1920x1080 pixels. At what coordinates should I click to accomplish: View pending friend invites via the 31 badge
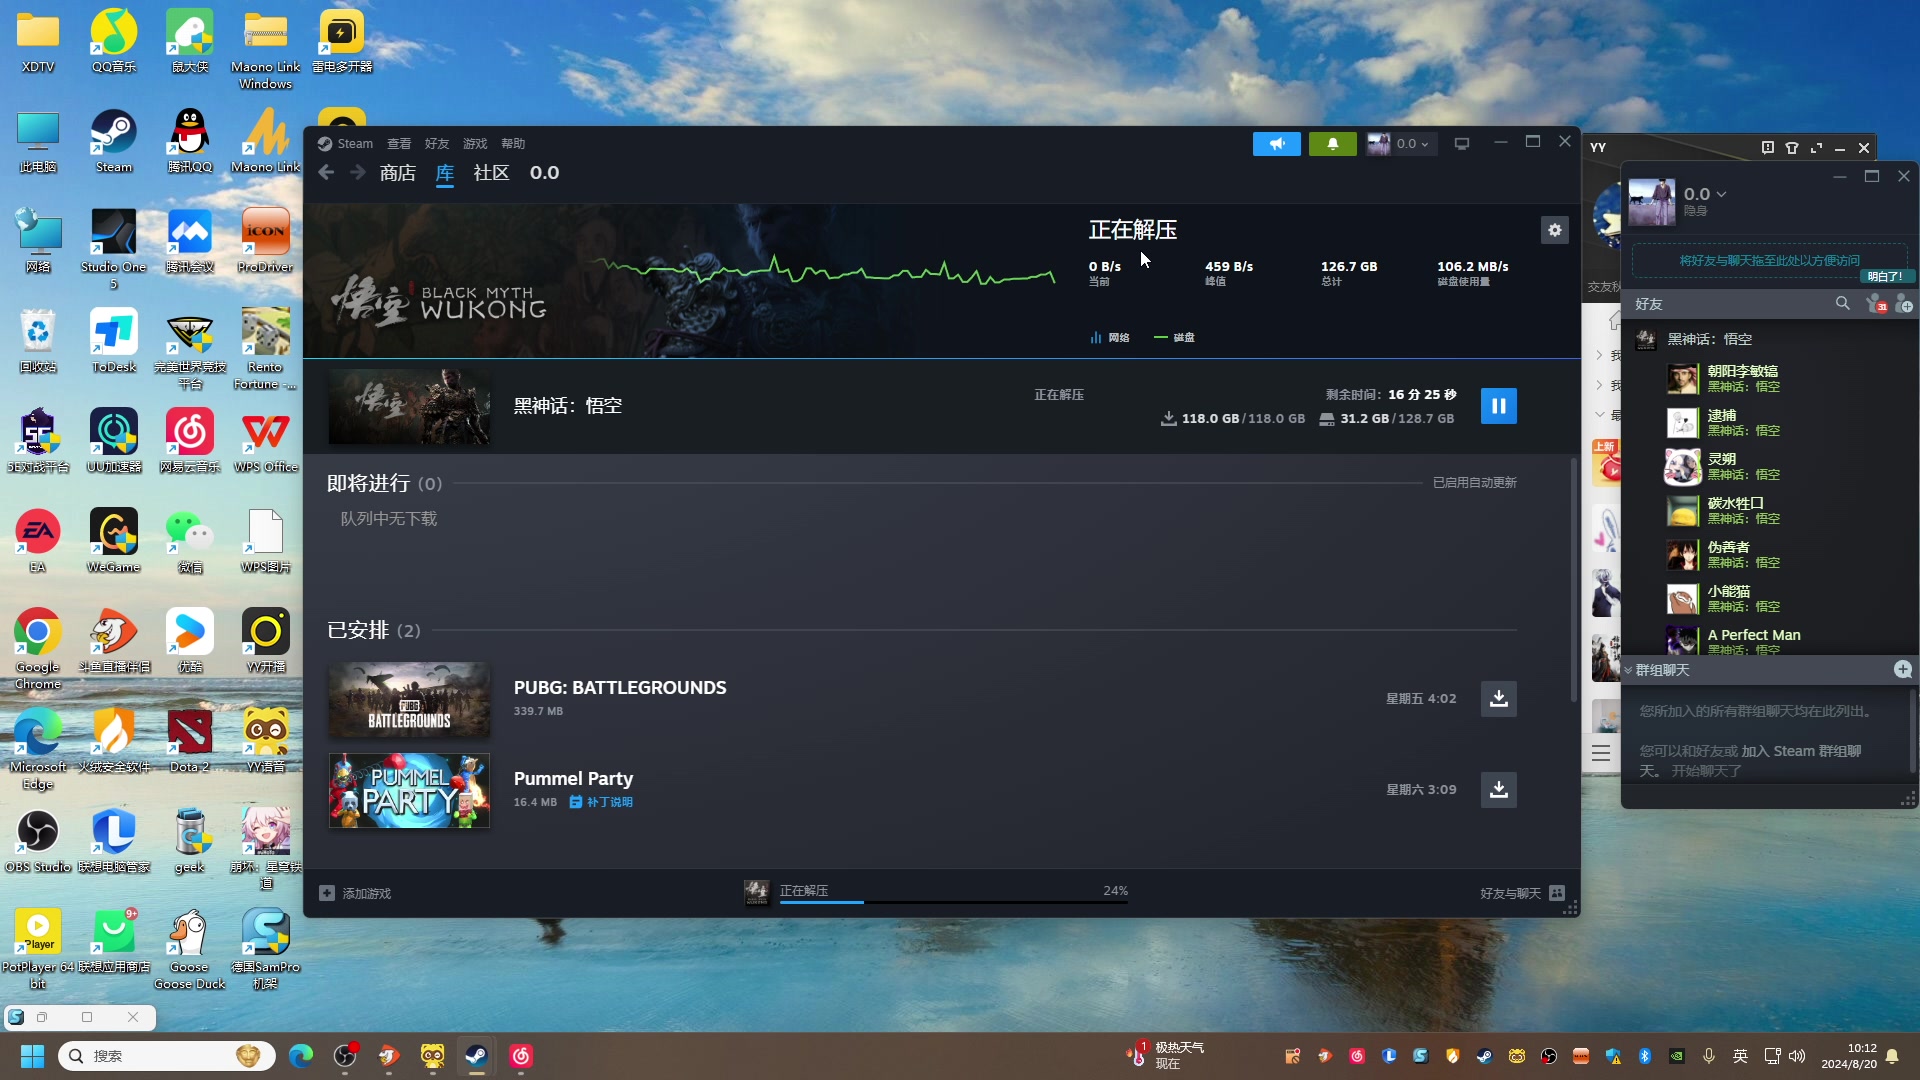click(x=1879, y=303)
